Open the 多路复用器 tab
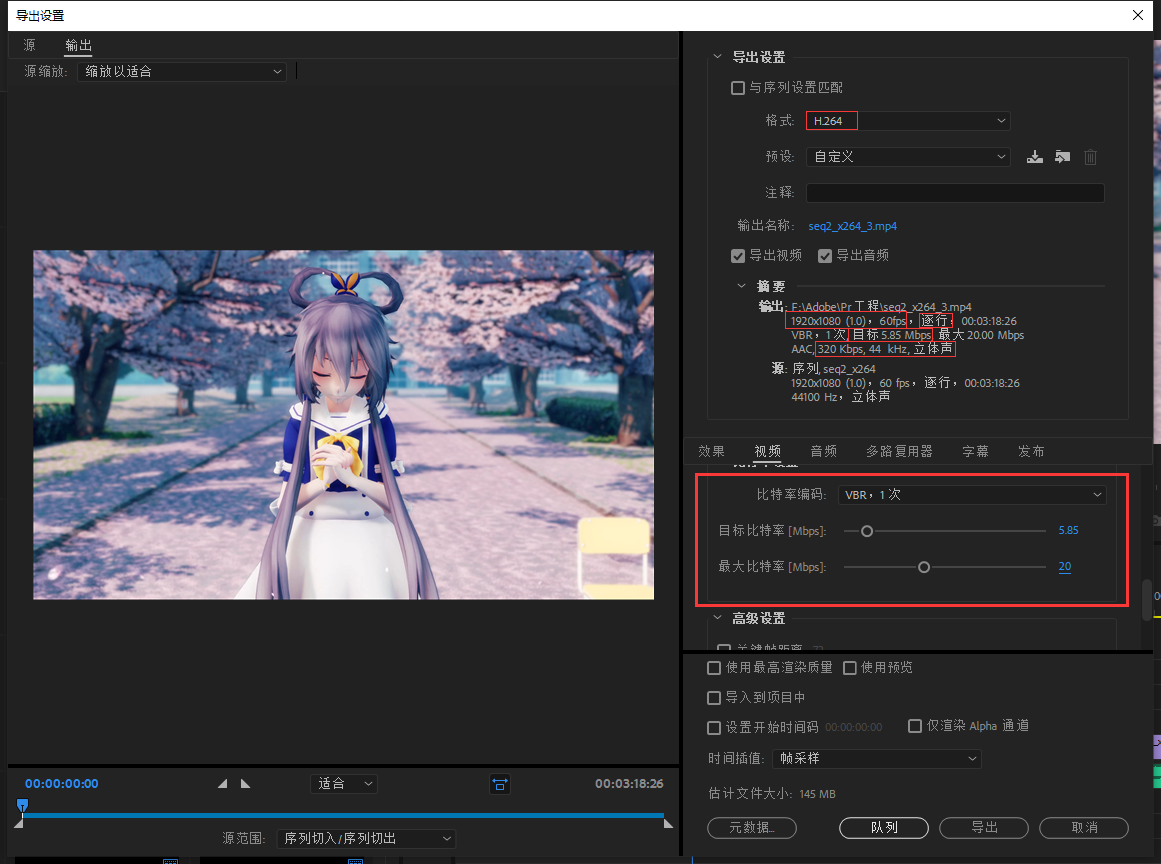 [900, 451]
